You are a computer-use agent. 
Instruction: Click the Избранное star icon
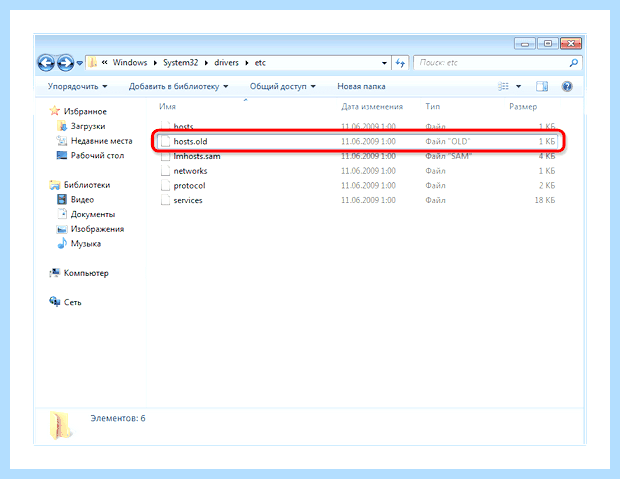click(x=55, y=111)
